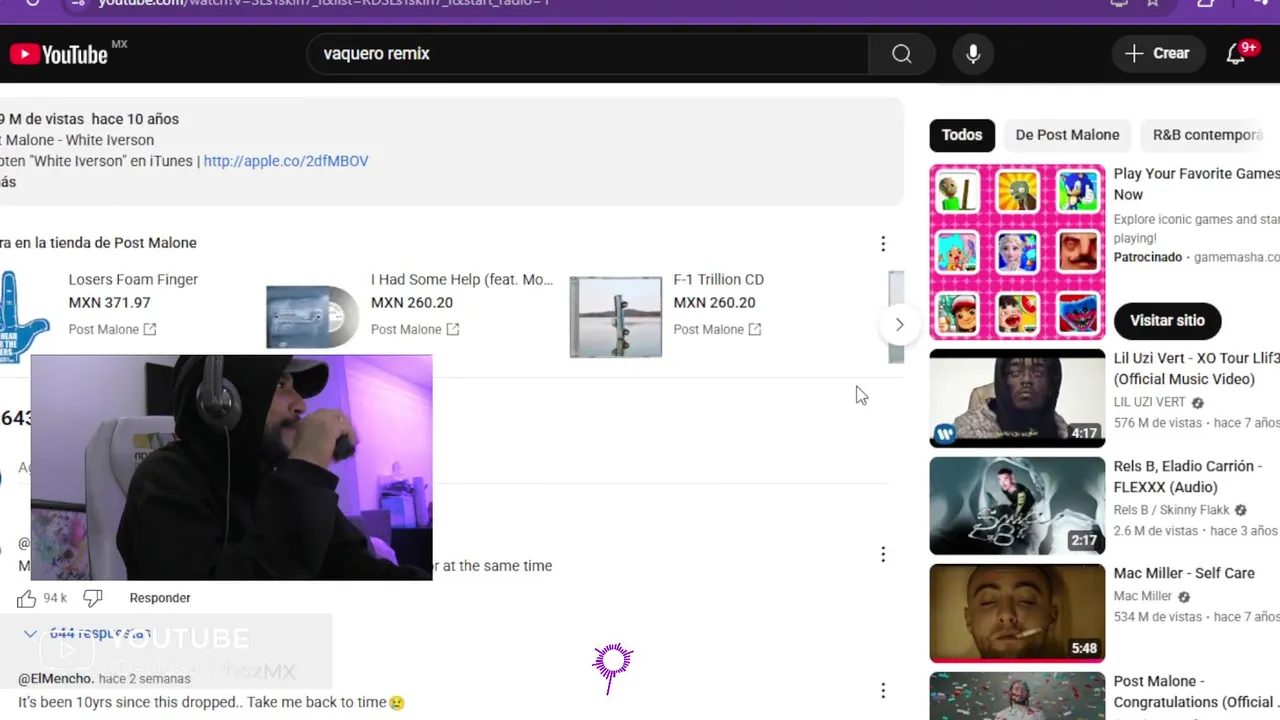Play Post Malone Congratulations thumbnail

(x=1017, y=696)
